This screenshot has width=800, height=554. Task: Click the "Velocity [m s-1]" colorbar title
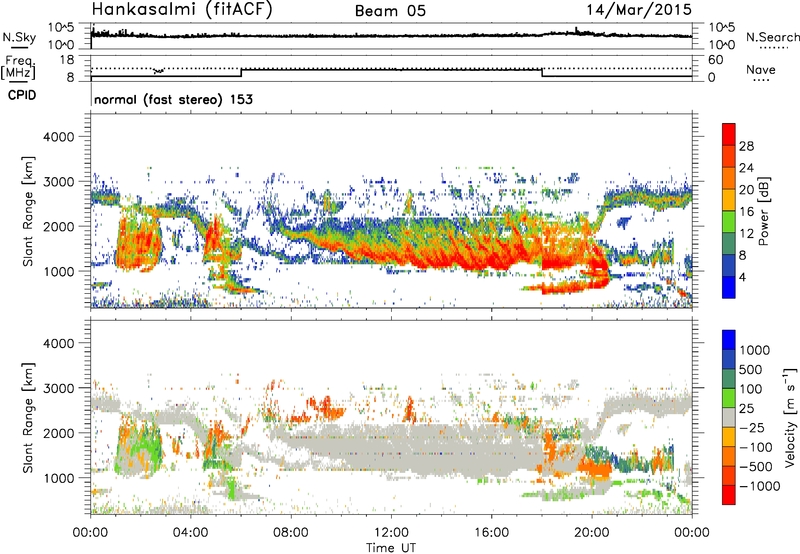[x=790, y=417]
